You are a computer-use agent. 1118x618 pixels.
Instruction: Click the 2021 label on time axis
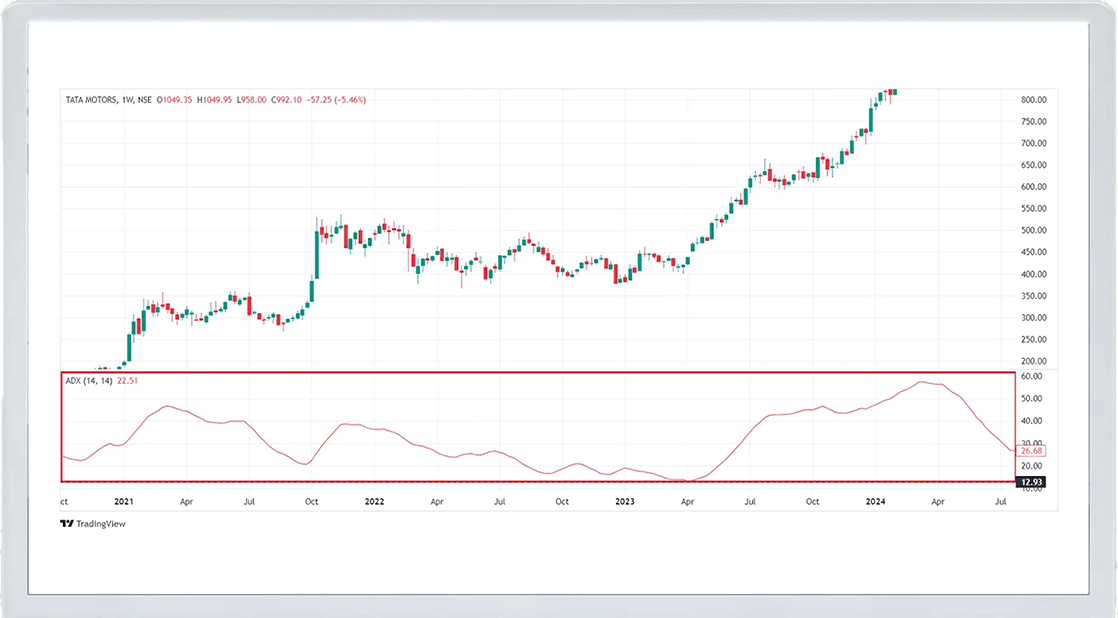pyautogui.click(x=124, y=500)
